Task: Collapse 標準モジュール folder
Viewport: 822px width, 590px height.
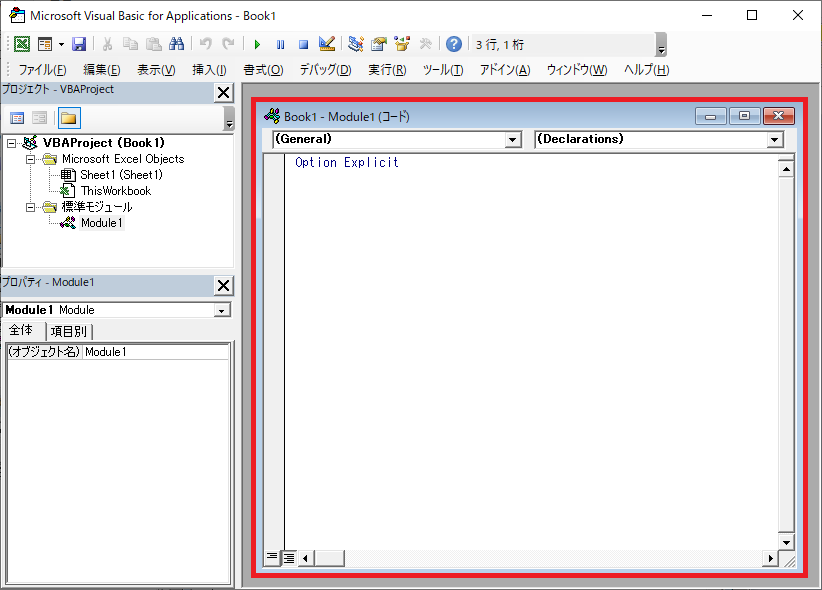Action: click(31, 207)
